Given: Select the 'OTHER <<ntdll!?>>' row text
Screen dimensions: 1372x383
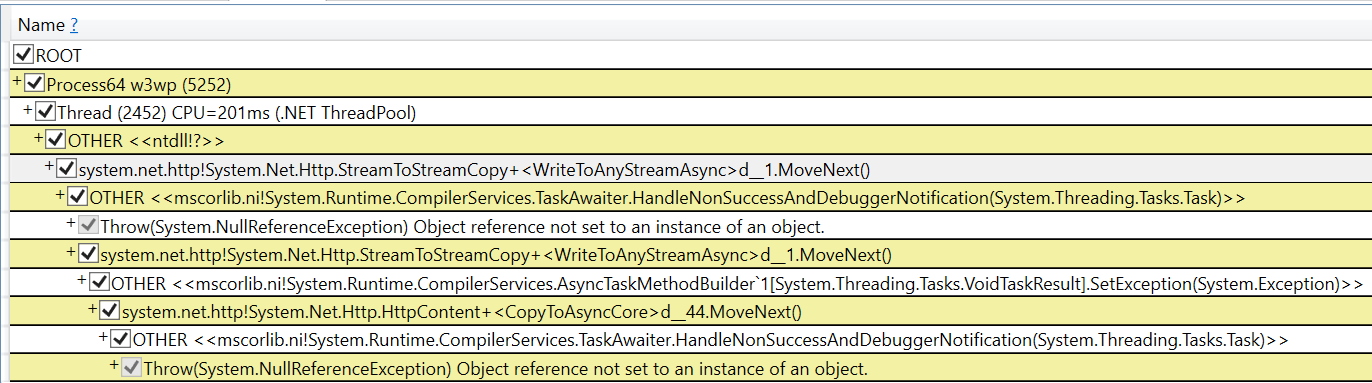Looking at the screenshot, I should pos(147,142).
